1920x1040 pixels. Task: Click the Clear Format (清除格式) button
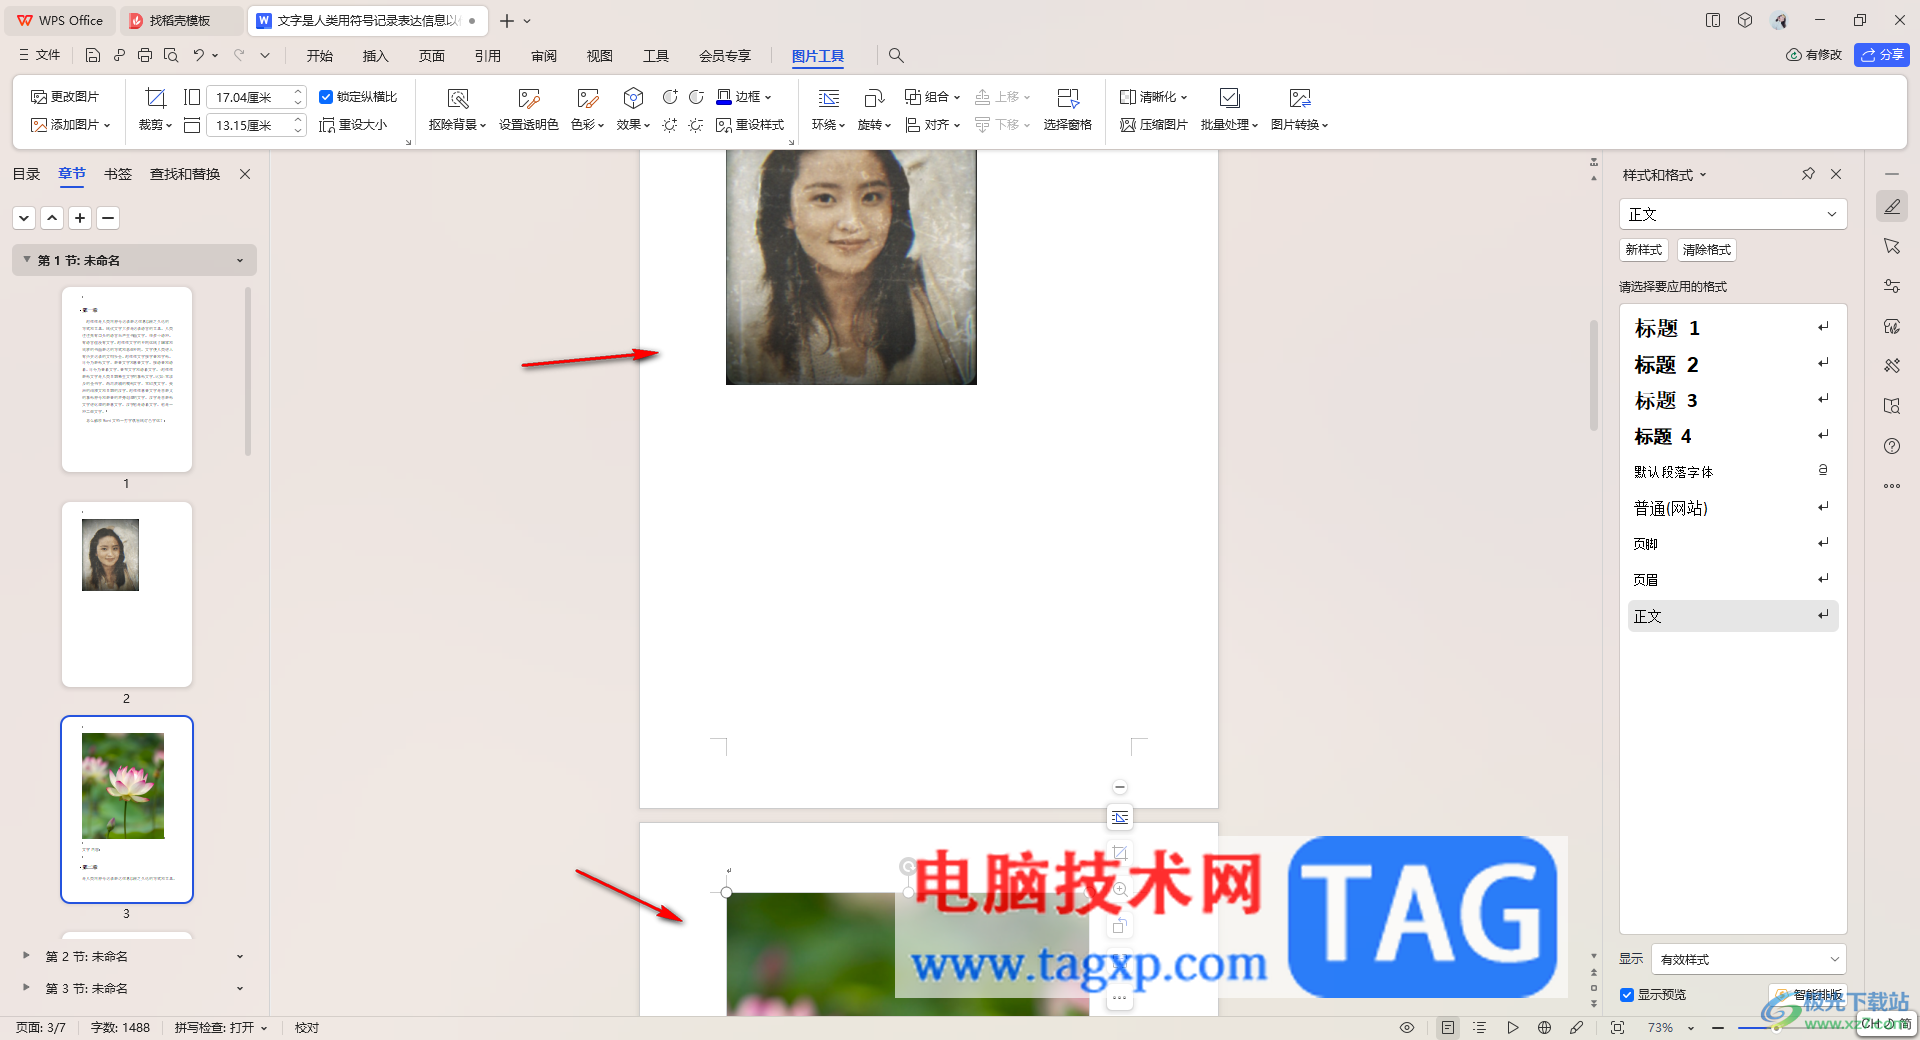coord(1706,250)
